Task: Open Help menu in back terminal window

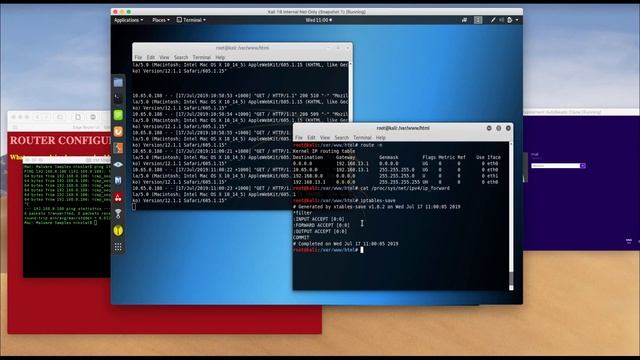Action: pyautogui.click(x=220, y=58)
